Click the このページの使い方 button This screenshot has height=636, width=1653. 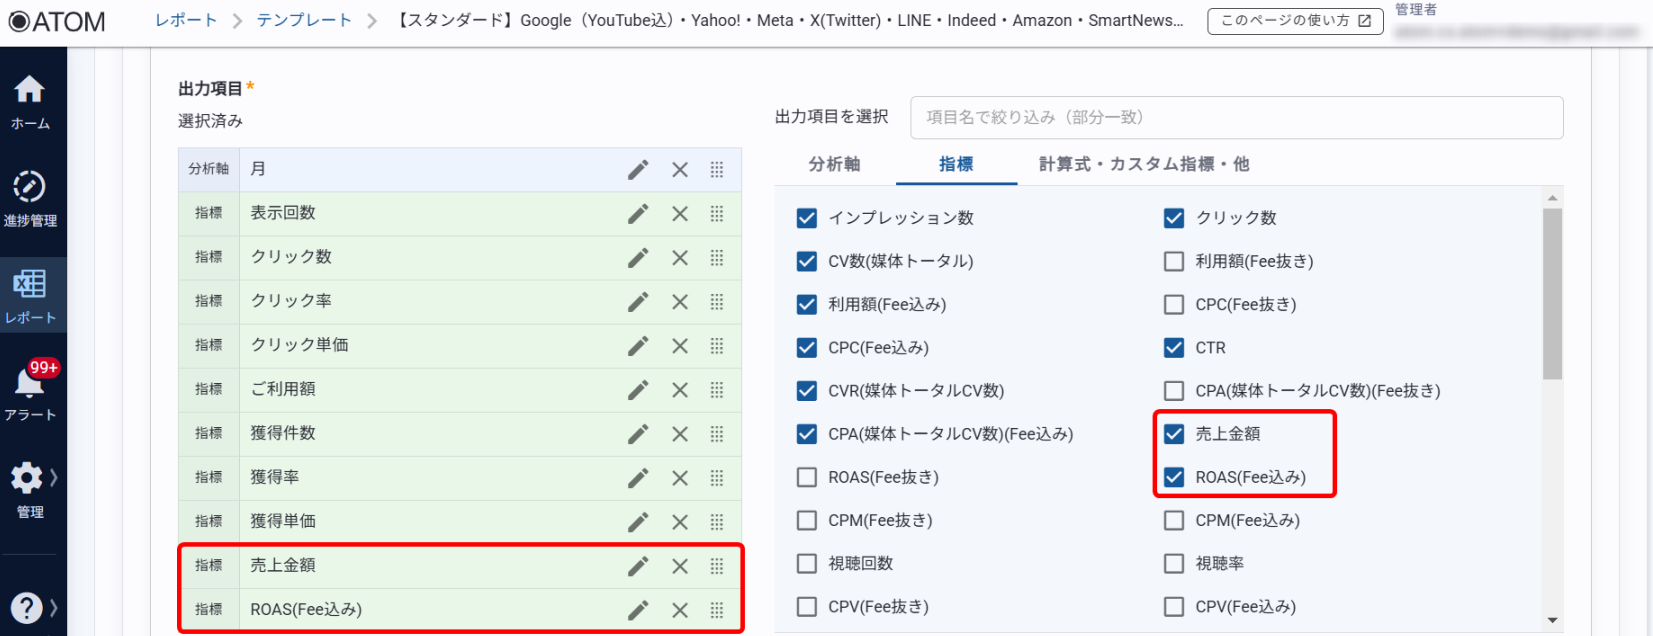click(x=1295, y=21)
